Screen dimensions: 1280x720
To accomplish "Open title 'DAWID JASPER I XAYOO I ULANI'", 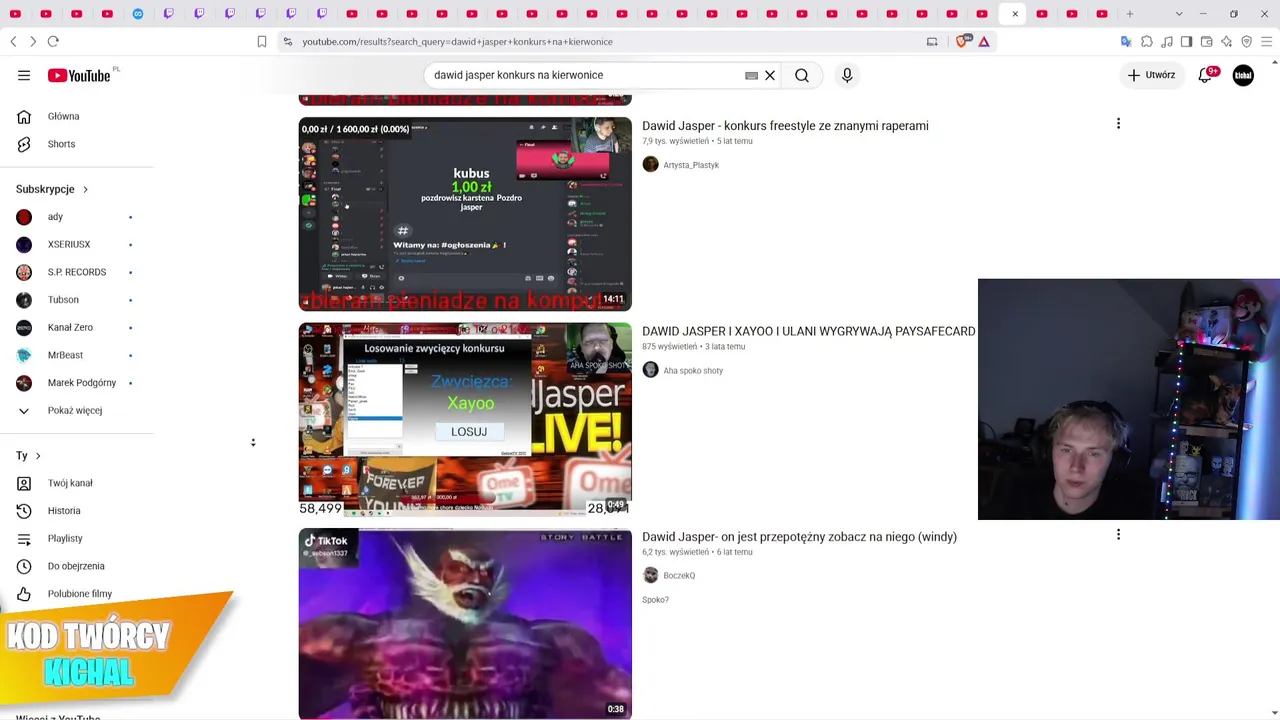I will [x=808, y=331].
